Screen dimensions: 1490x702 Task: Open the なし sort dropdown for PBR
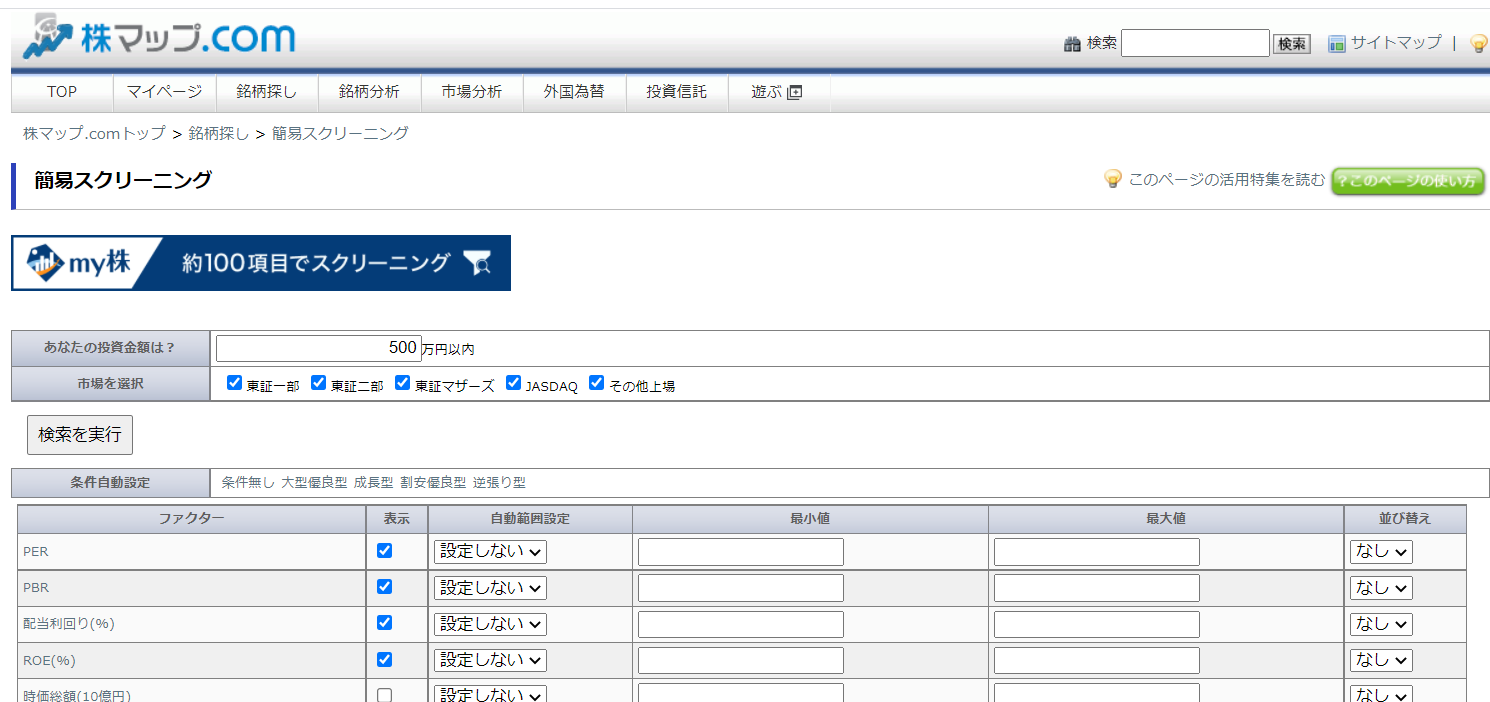(1380, 587)
